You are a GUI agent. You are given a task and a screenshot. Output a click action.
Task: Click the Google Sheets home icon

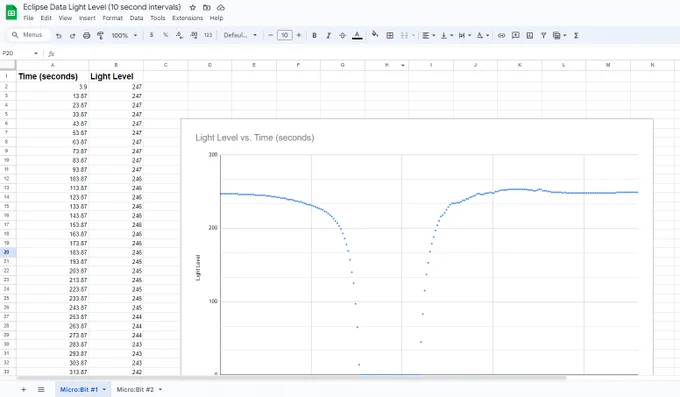(11, 12)
